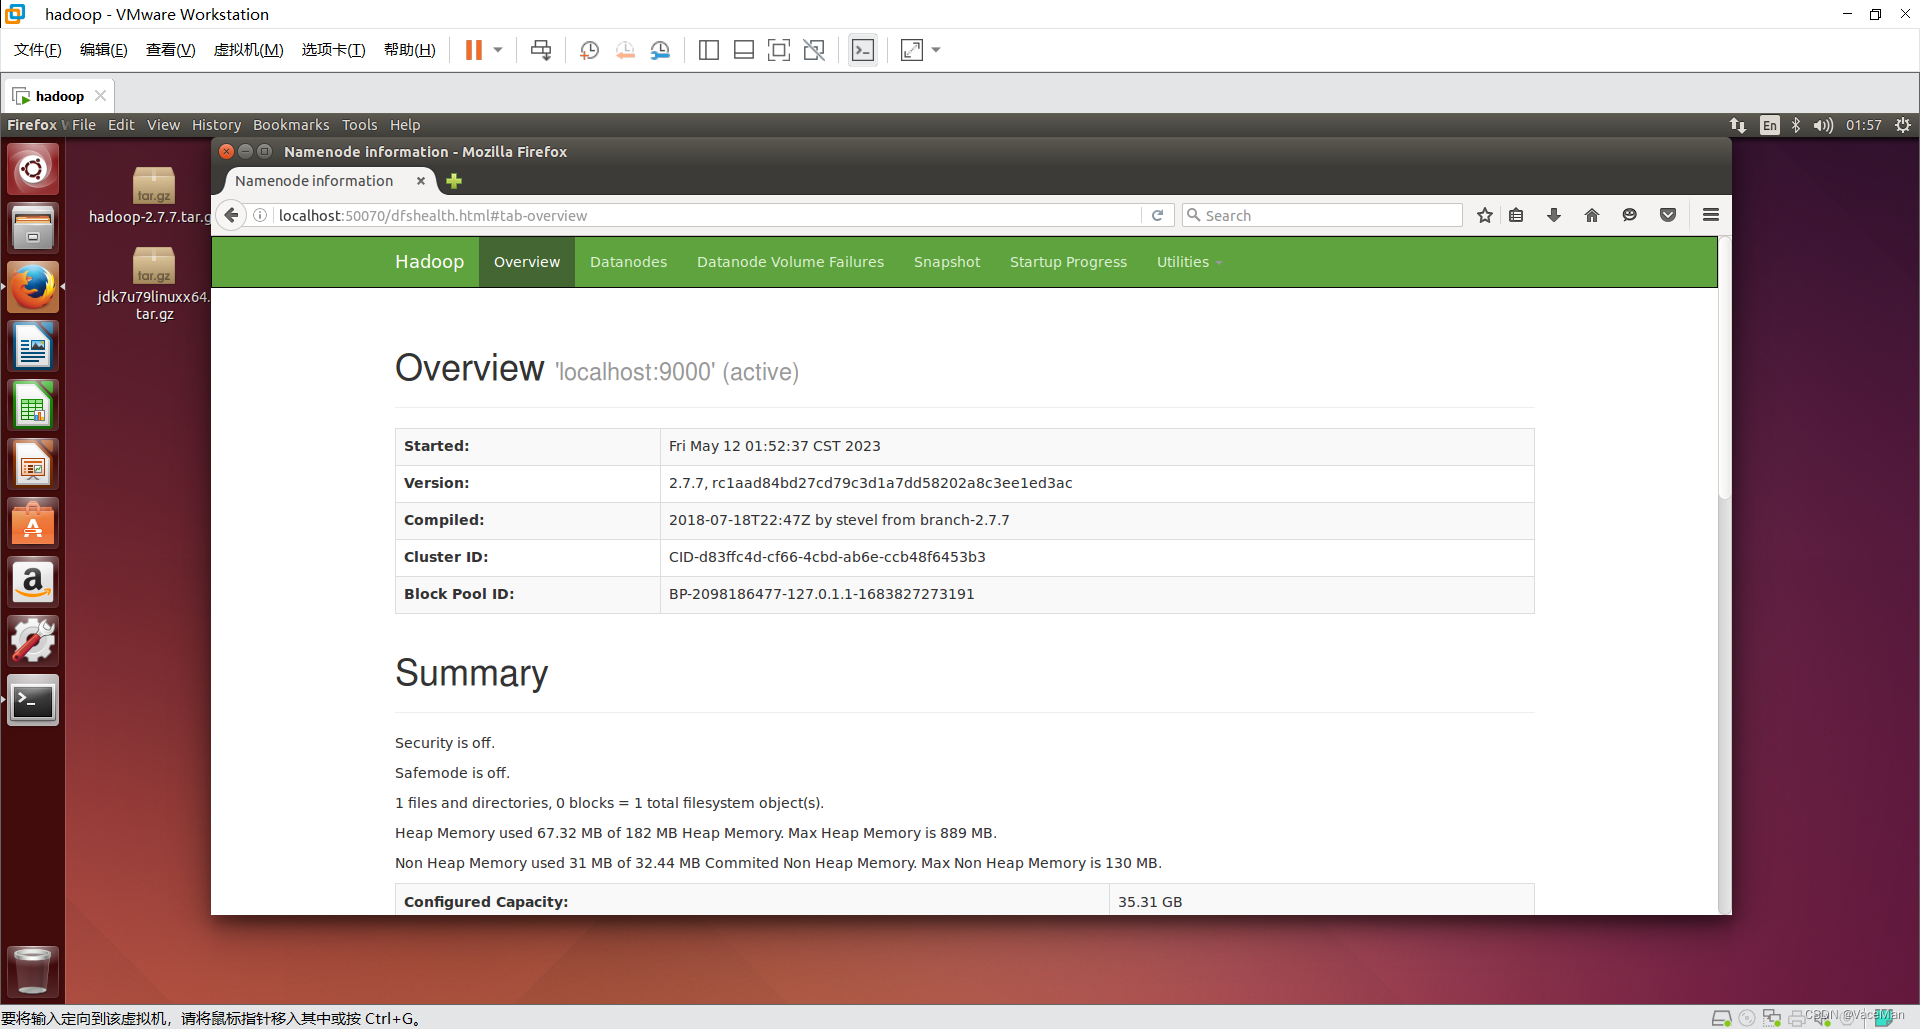Go back using Firefox back arrow
The width and height of the screenshot is (1920, 1029).
[231, 215]
